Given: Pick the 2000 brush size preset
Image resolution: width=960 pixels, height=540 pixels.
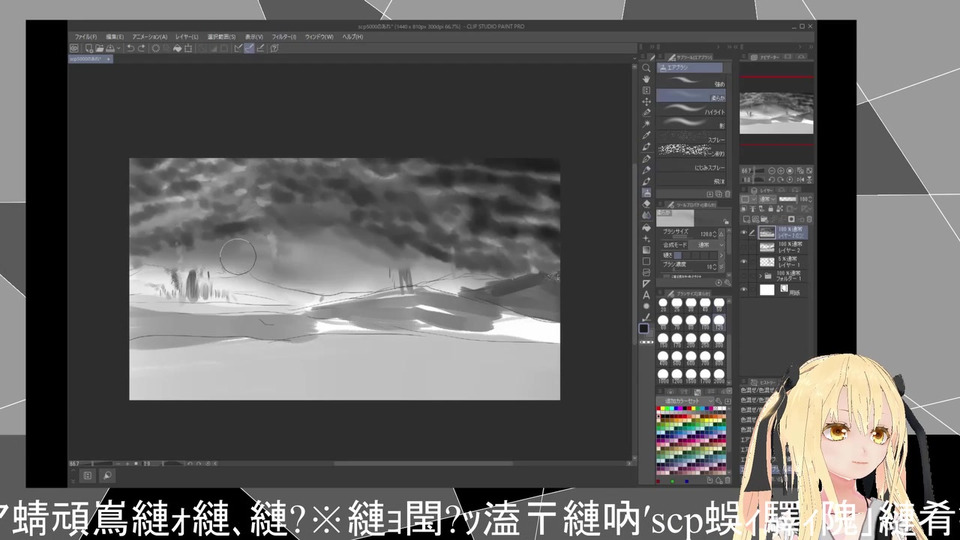Looking at the screenshot, I should click(719, 375).
